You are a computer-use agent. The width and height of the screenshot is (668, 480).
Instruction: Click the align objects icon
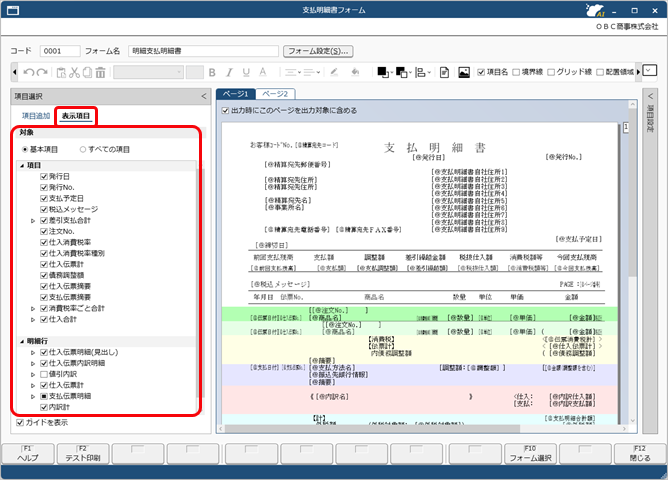[420, 72]
